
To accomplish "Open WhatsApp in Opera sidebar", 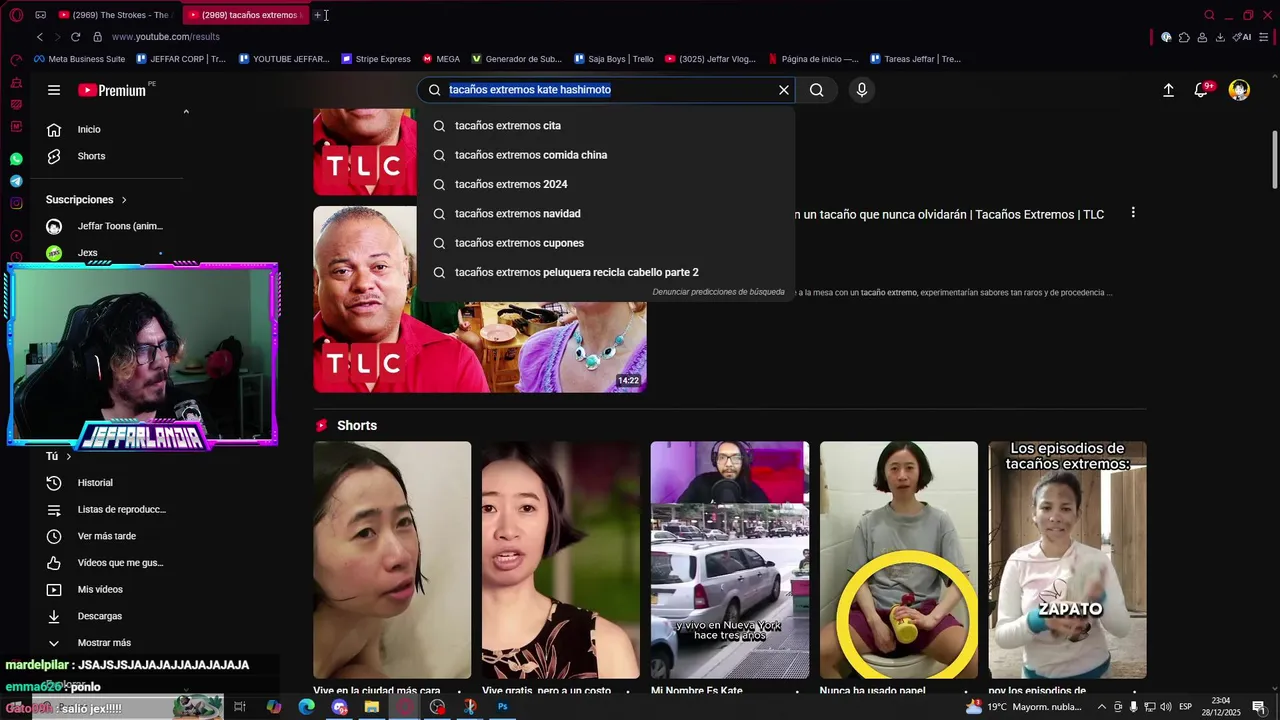I will coord(16,159).
